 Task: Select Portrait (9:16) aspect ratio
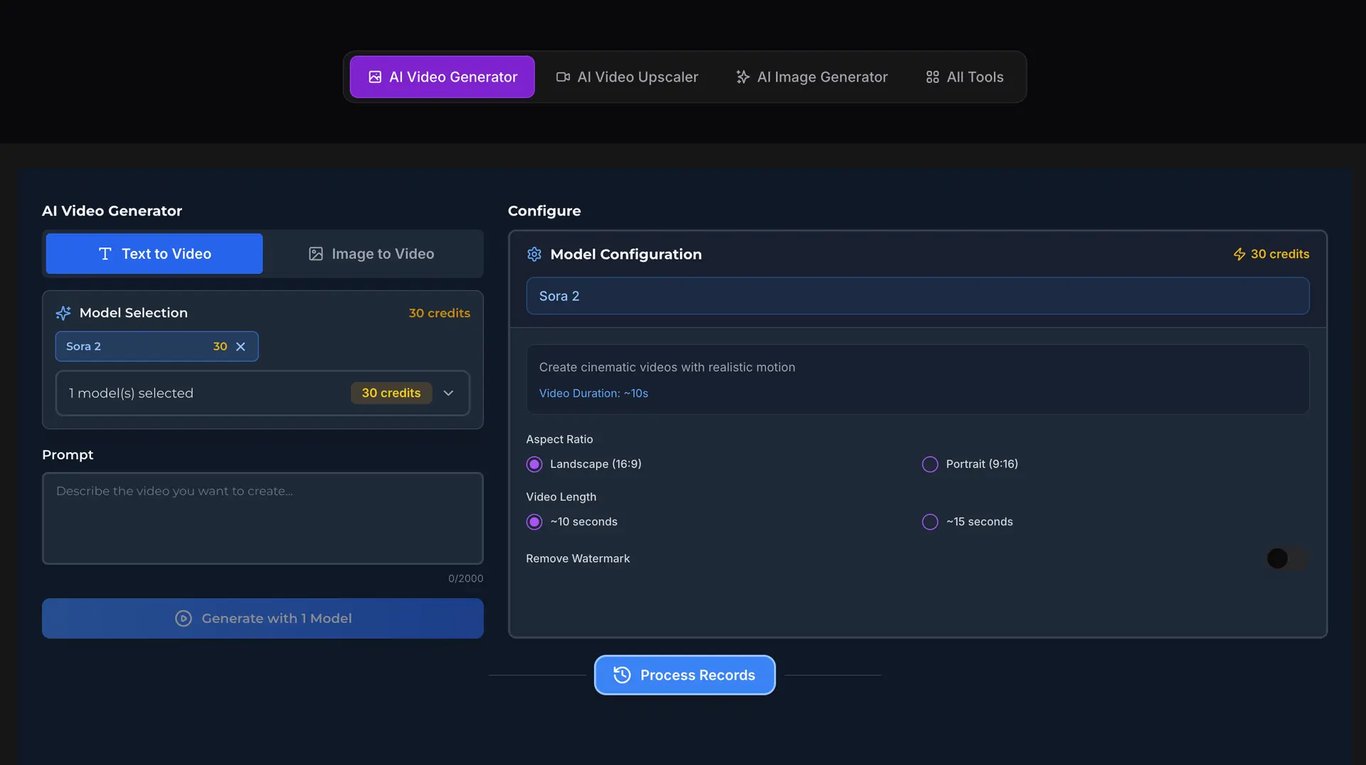[x=930, y=464]
